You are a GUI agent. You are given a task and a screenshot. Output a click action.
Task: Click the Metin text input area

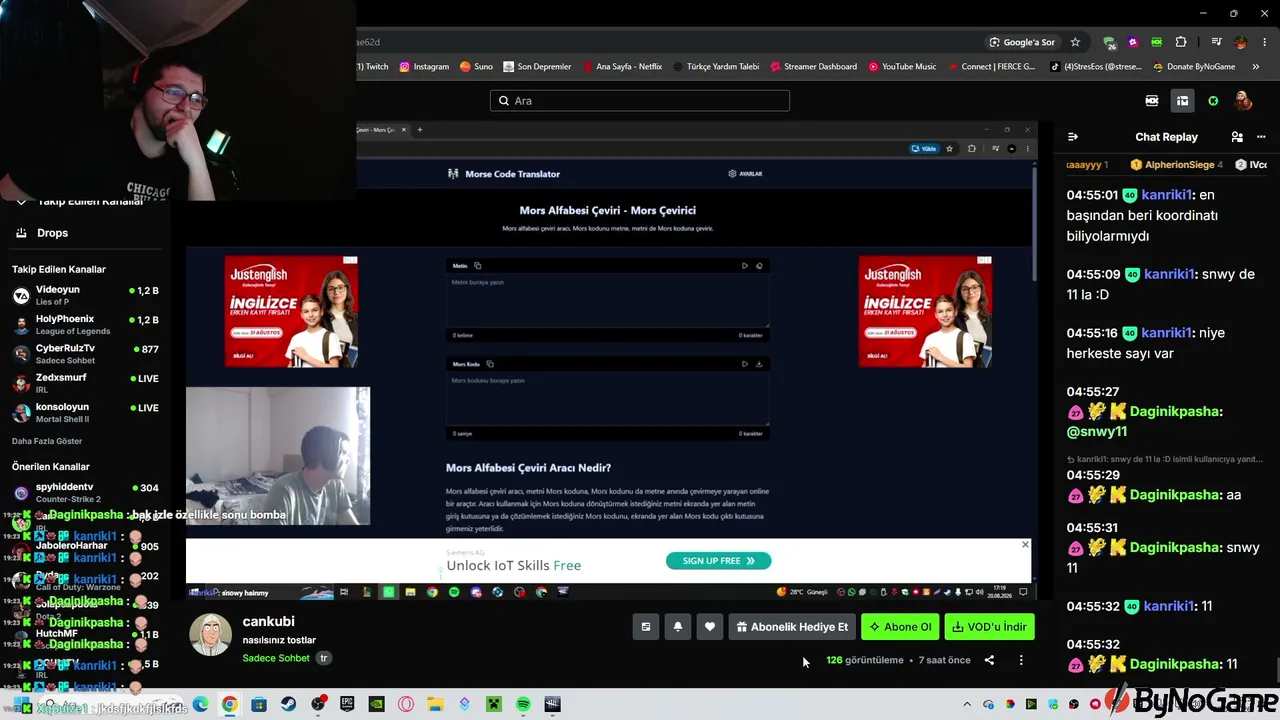click(607, 301)
